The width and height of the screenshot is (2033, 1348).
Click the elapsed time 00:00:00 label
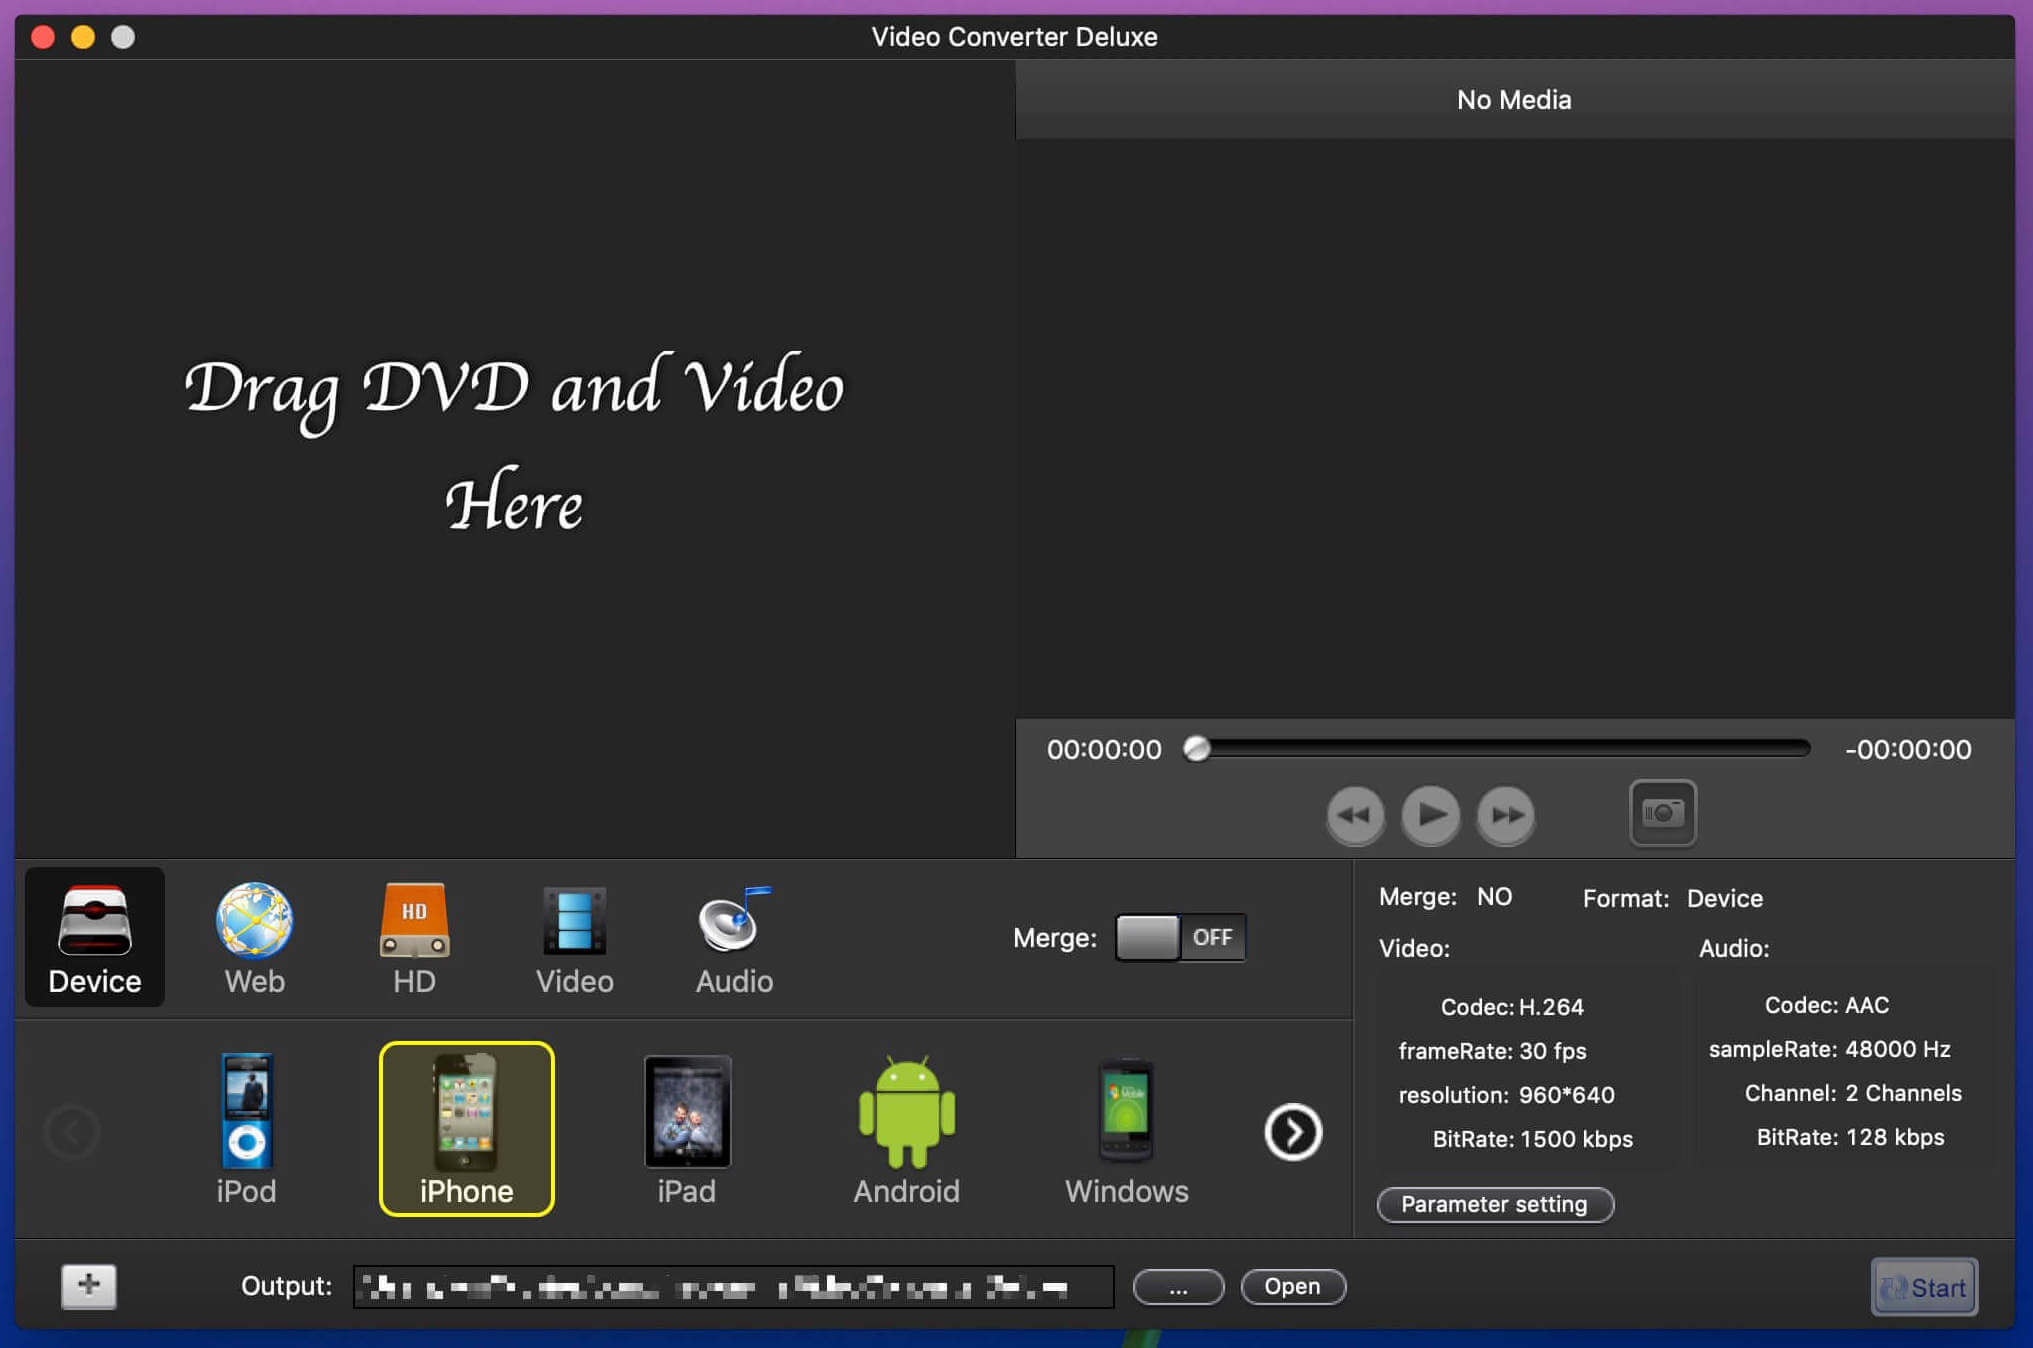[x=1104, y=750]
